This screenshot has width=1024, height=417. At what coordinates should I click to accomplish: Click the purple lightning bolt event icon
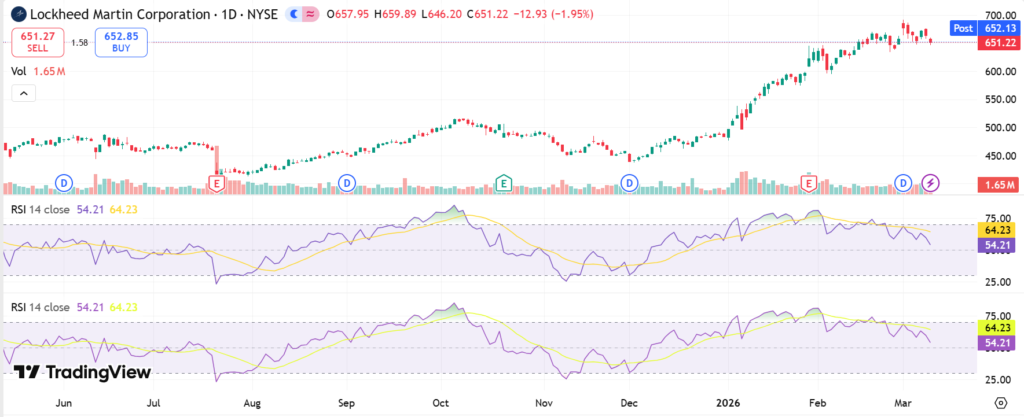click(931, 183)
